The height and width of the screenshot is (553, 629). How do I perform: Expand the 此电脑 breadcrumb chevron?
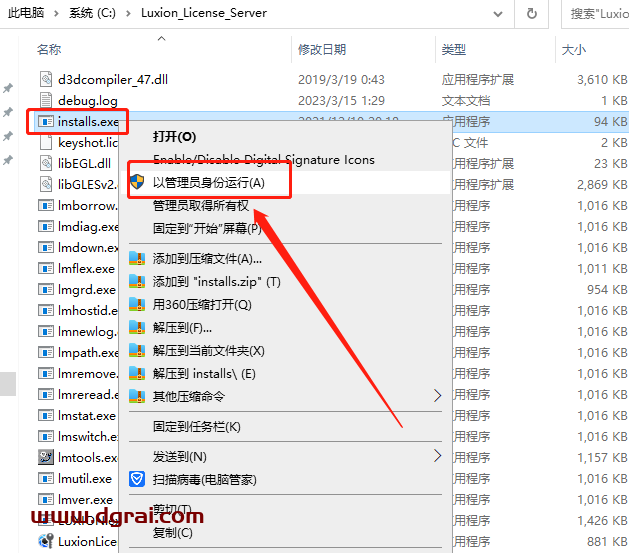click(56, 14)
